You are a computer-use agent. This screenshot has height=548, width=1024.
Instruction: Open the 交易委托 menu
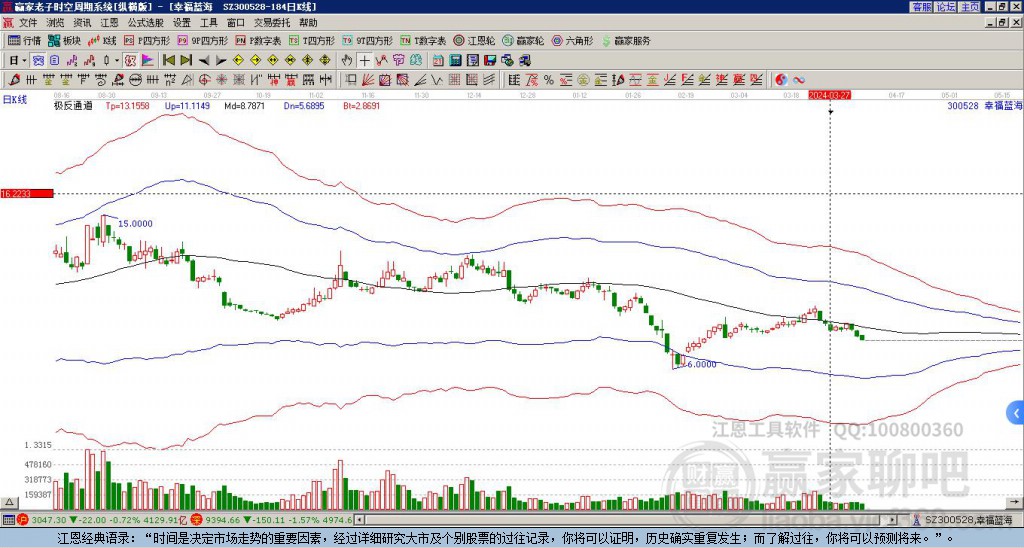pos(272,23)
